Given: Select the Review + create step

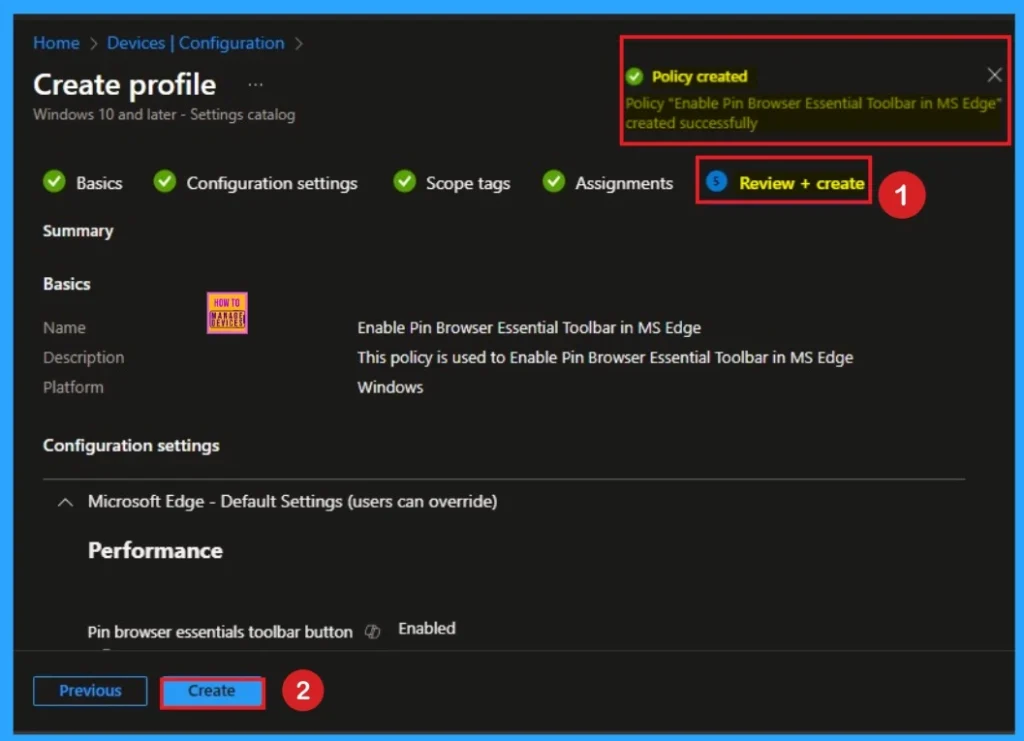Looking at the screenshot, I should pos(801,183).
